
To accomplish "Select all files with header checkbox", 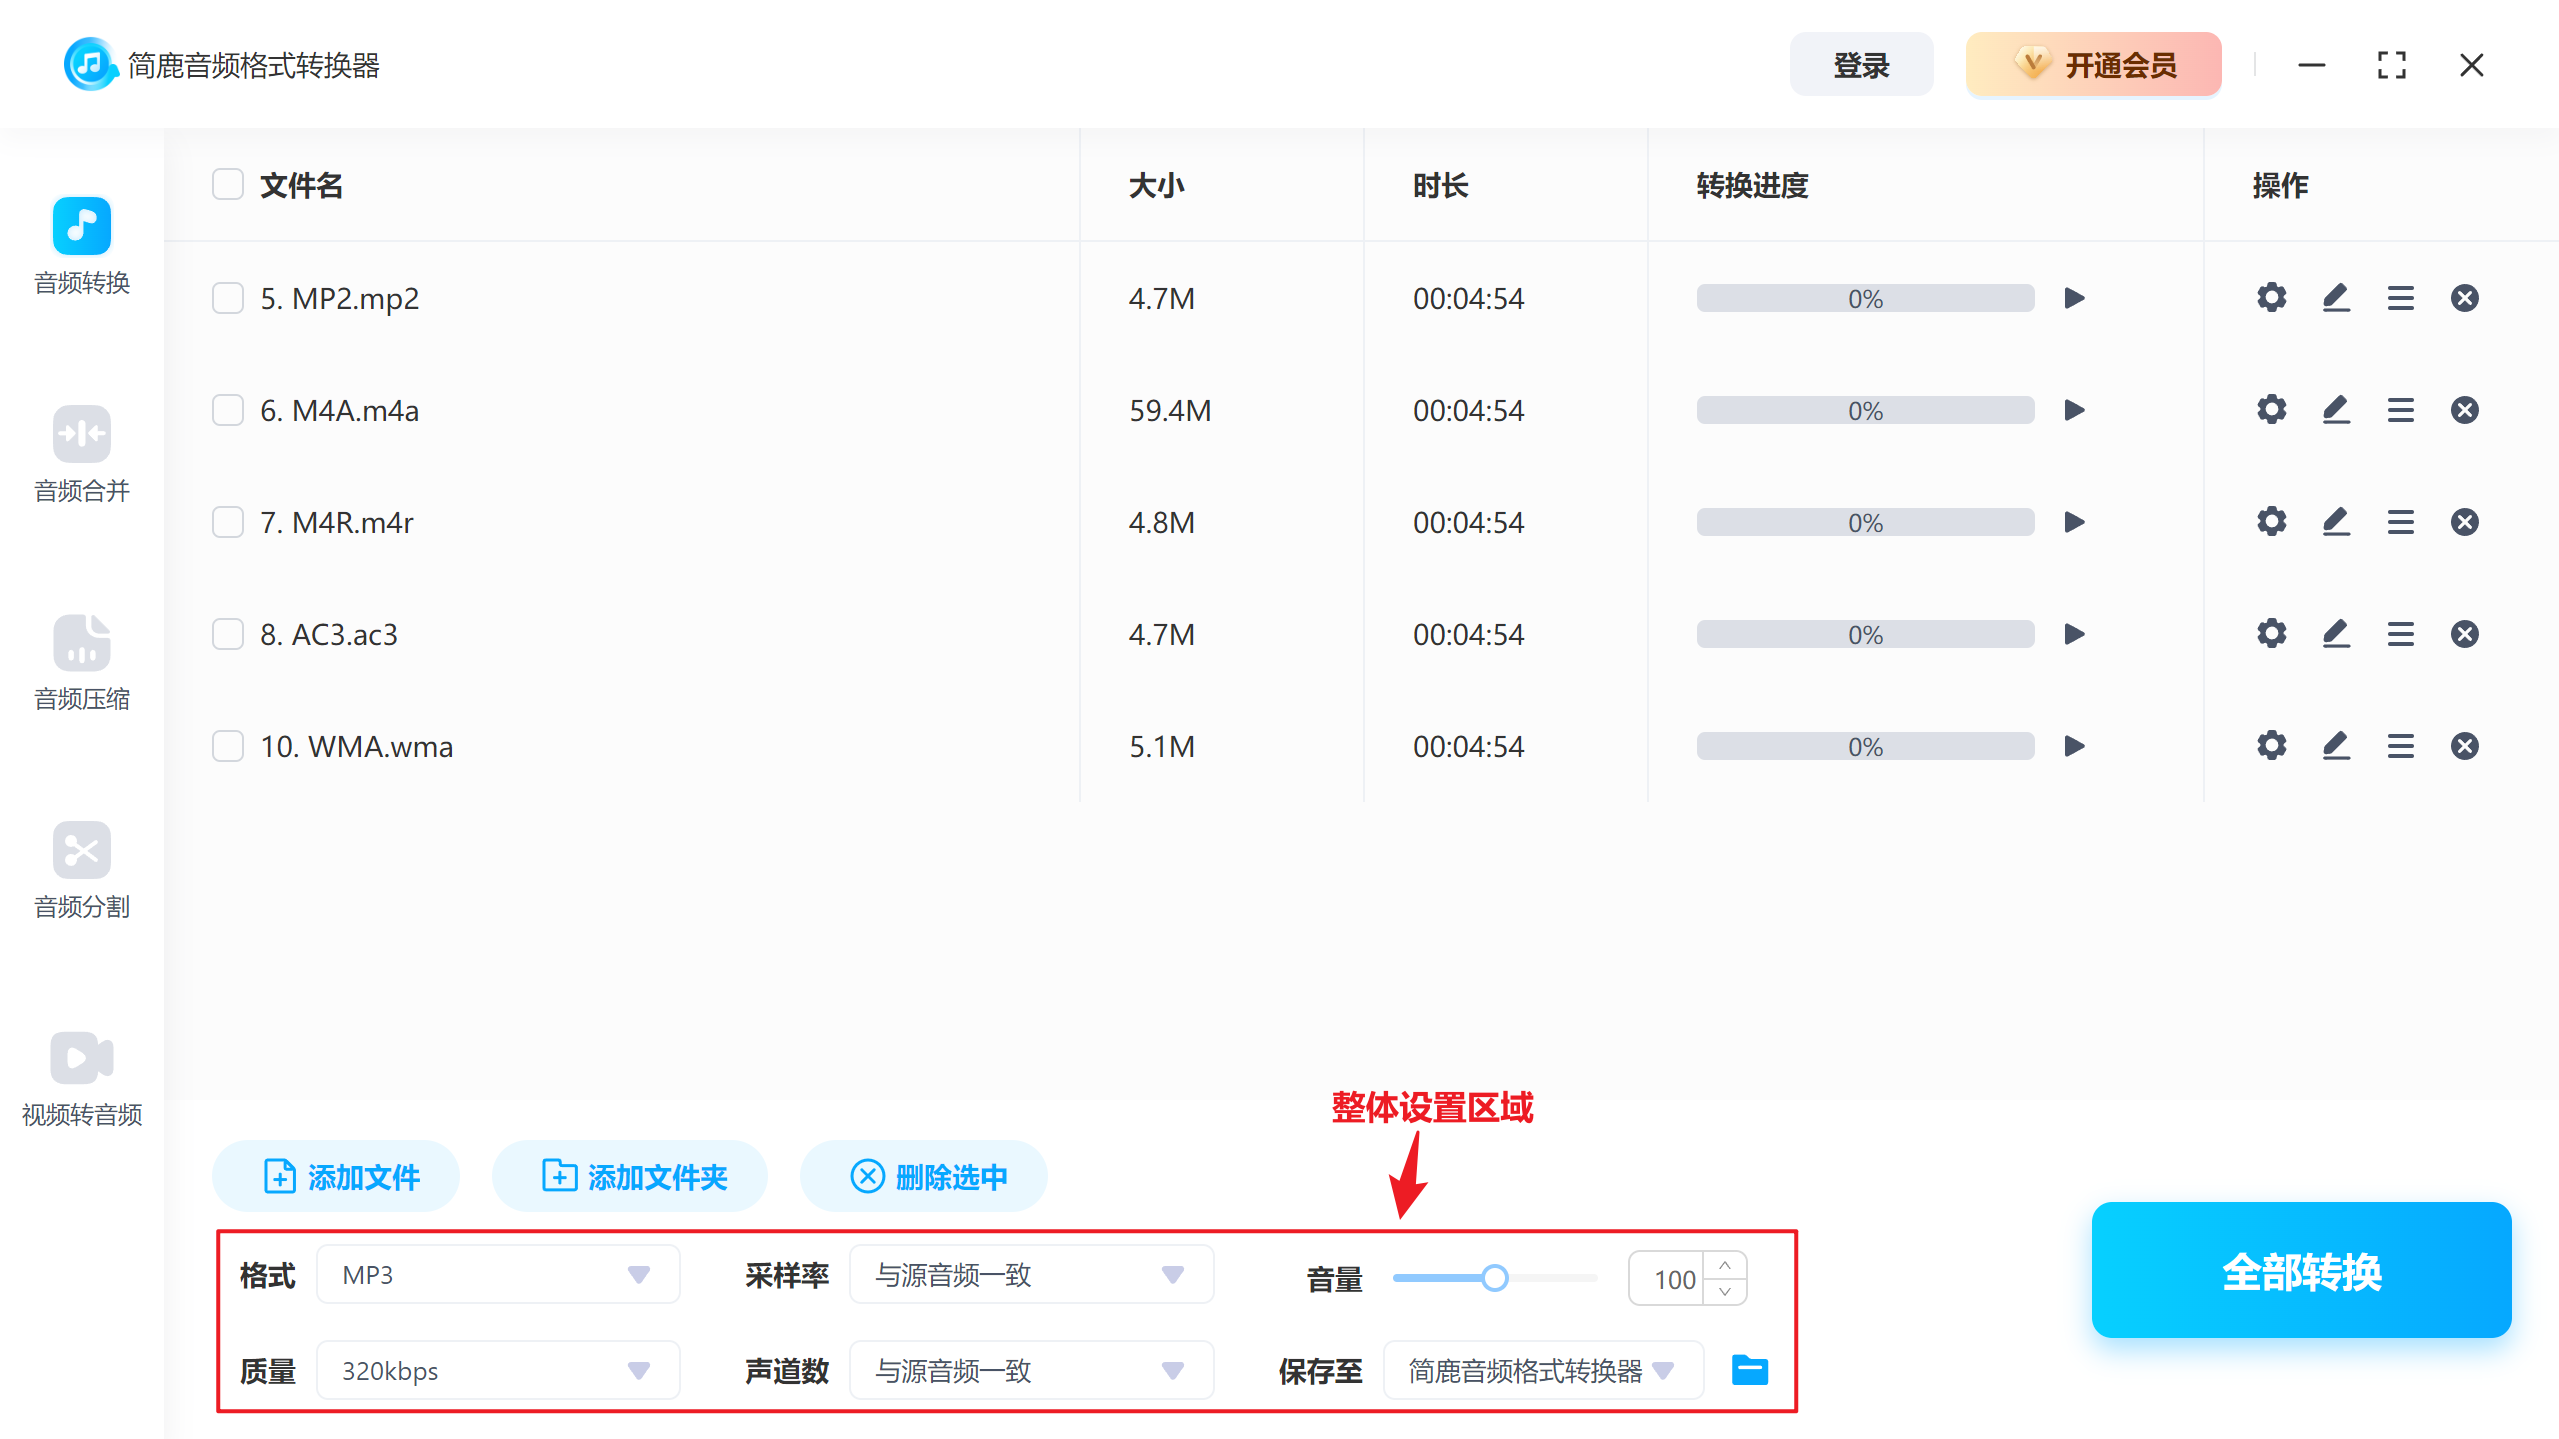I will pyautogui.click(x=227, y=184).
